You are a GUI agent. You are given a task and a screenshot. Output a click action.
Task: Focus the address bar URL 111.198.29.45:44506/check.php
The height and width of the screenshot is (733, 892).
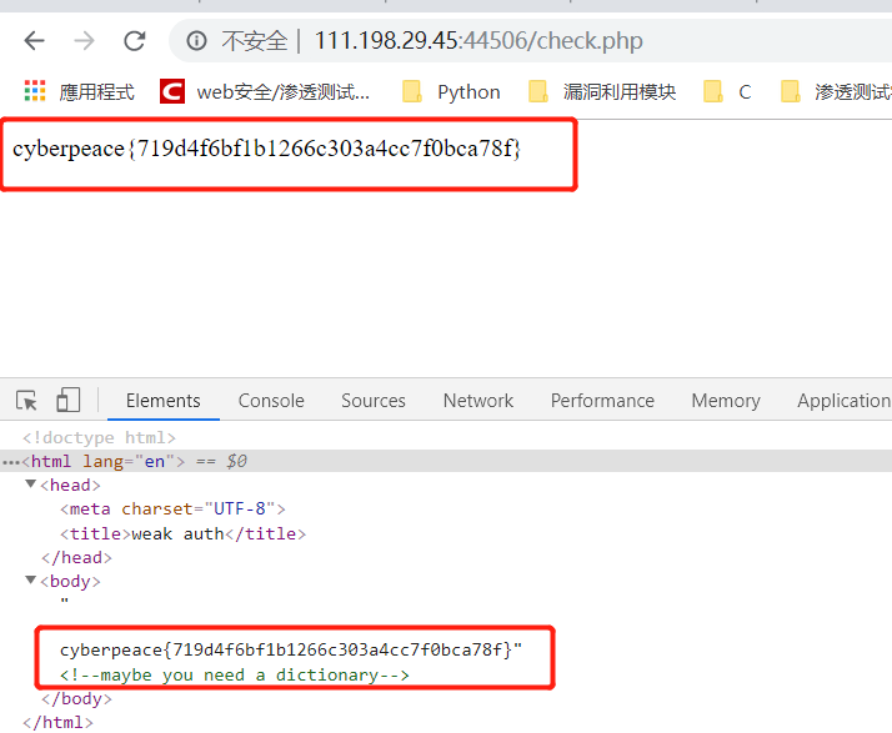(478, 41)
